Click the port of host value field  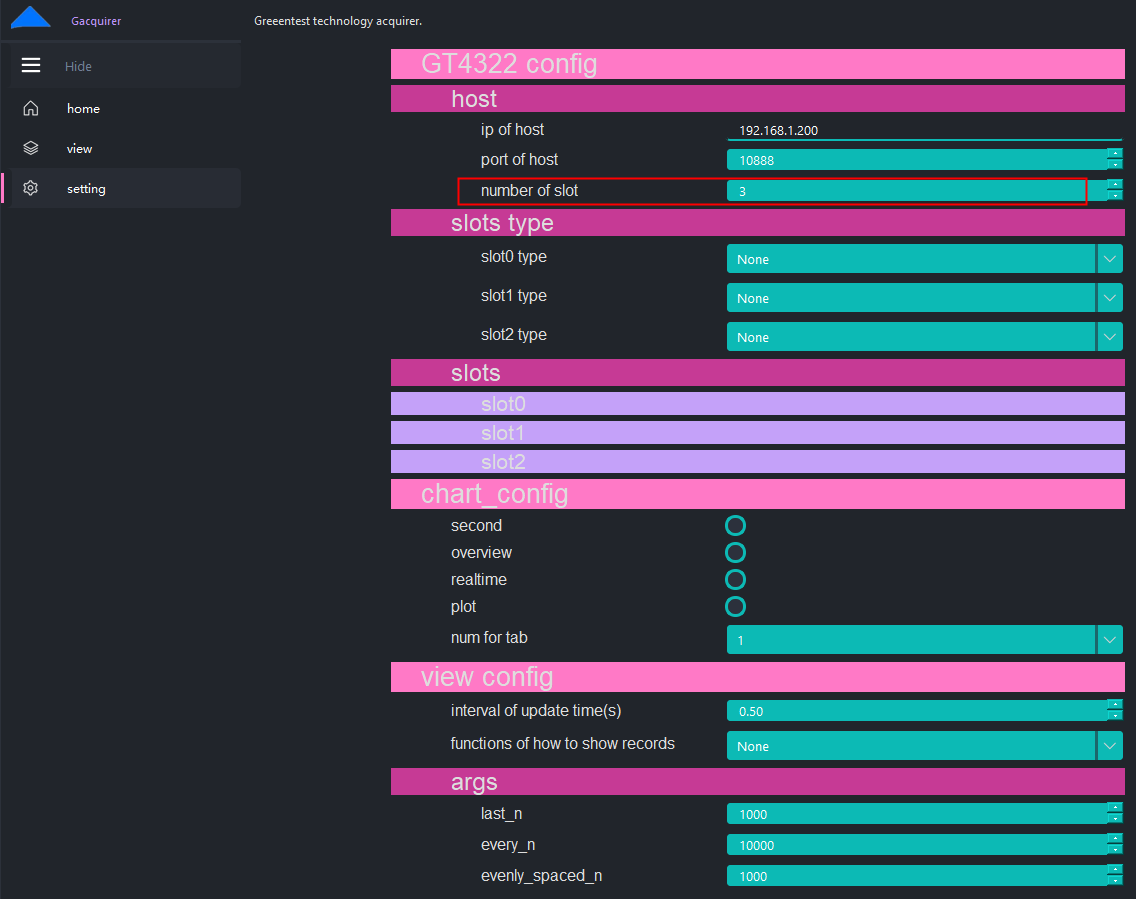point(916,160)
